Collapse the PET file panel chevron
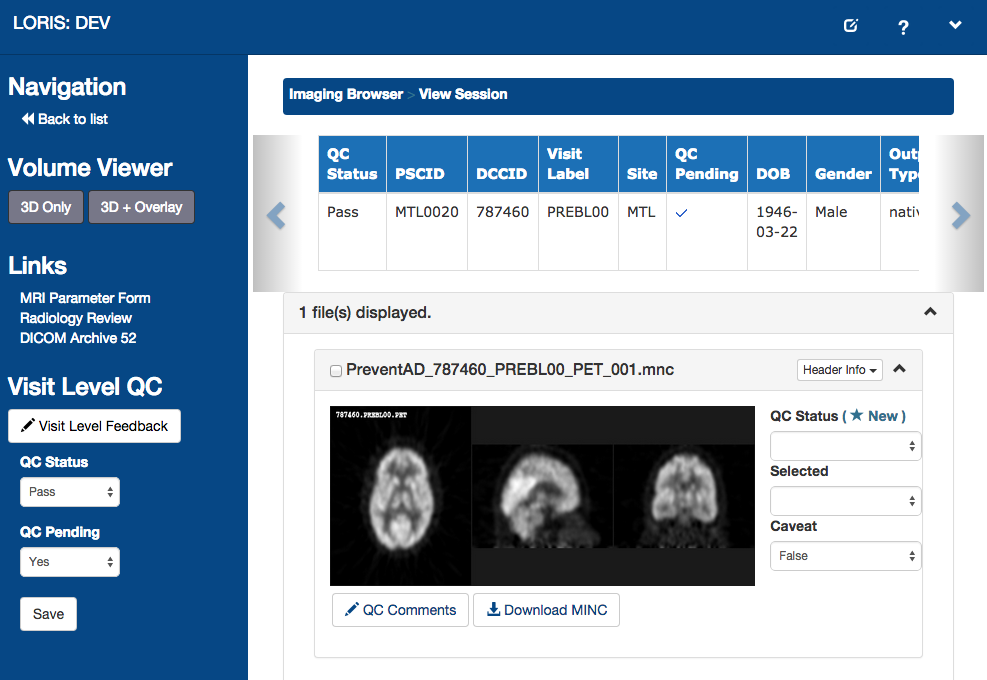This screenshot has width=987, height=680. pos(899,369)
